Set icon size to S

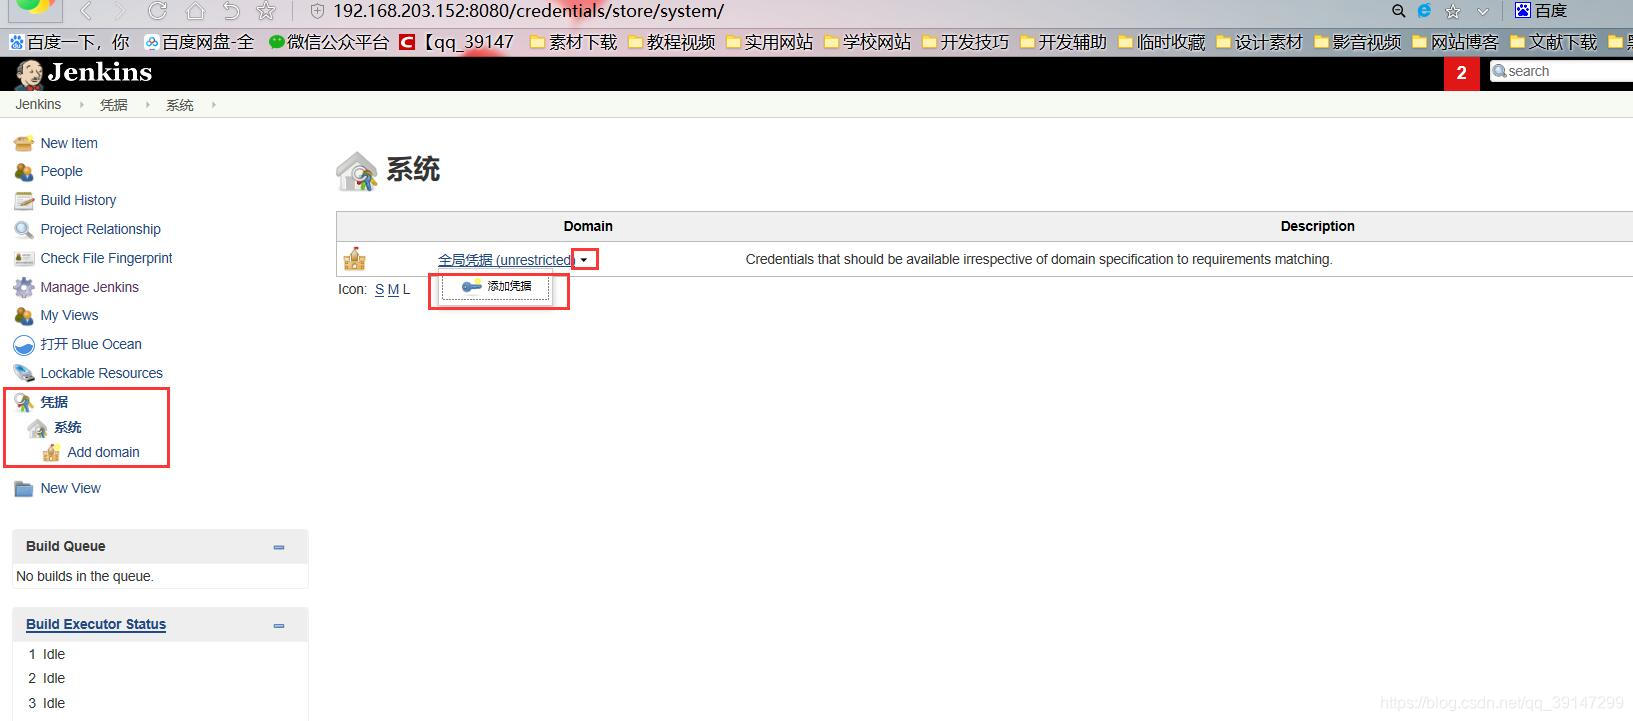[x=379, y=289]
